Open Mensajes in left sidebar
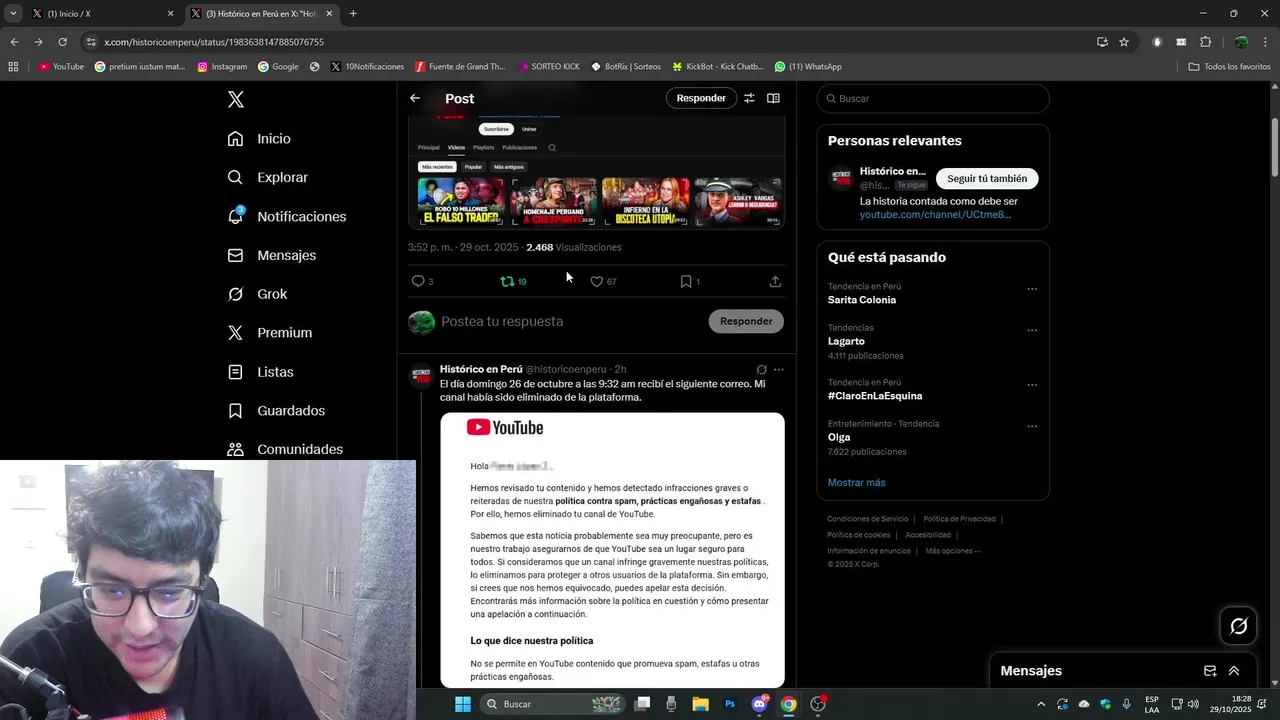Image resolution: width=1280 pixels, height=720 pixels. click(x=272, y=255)
